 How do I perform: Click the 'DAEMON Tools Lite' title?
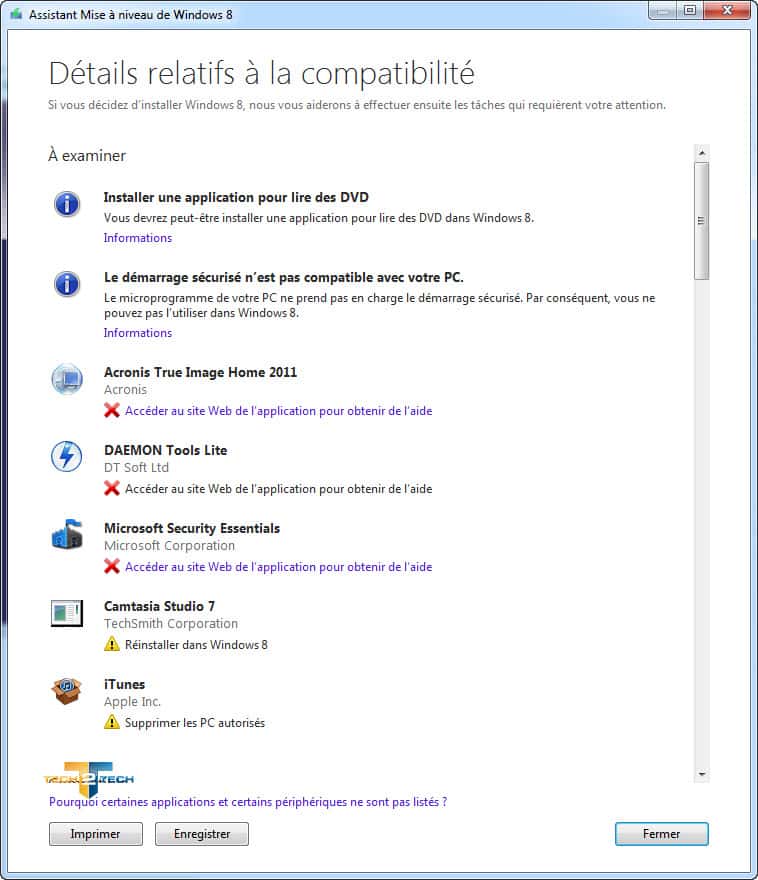(x=166, y=450)
